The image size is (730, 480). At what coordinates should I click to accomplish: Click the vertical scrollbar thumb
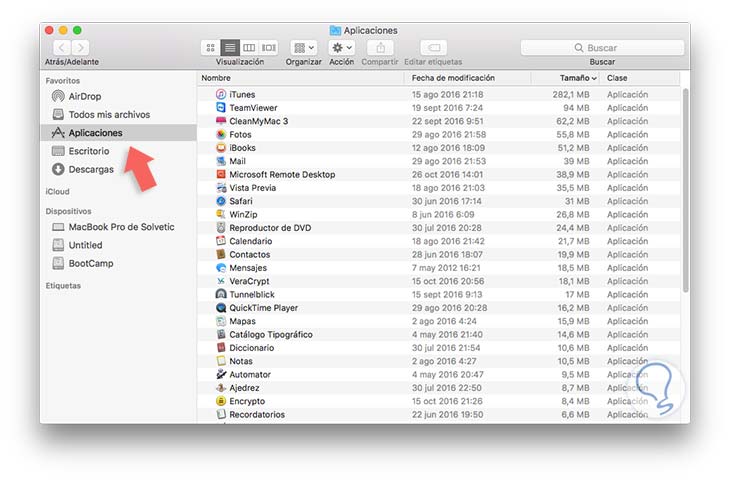tap(685, 190)
